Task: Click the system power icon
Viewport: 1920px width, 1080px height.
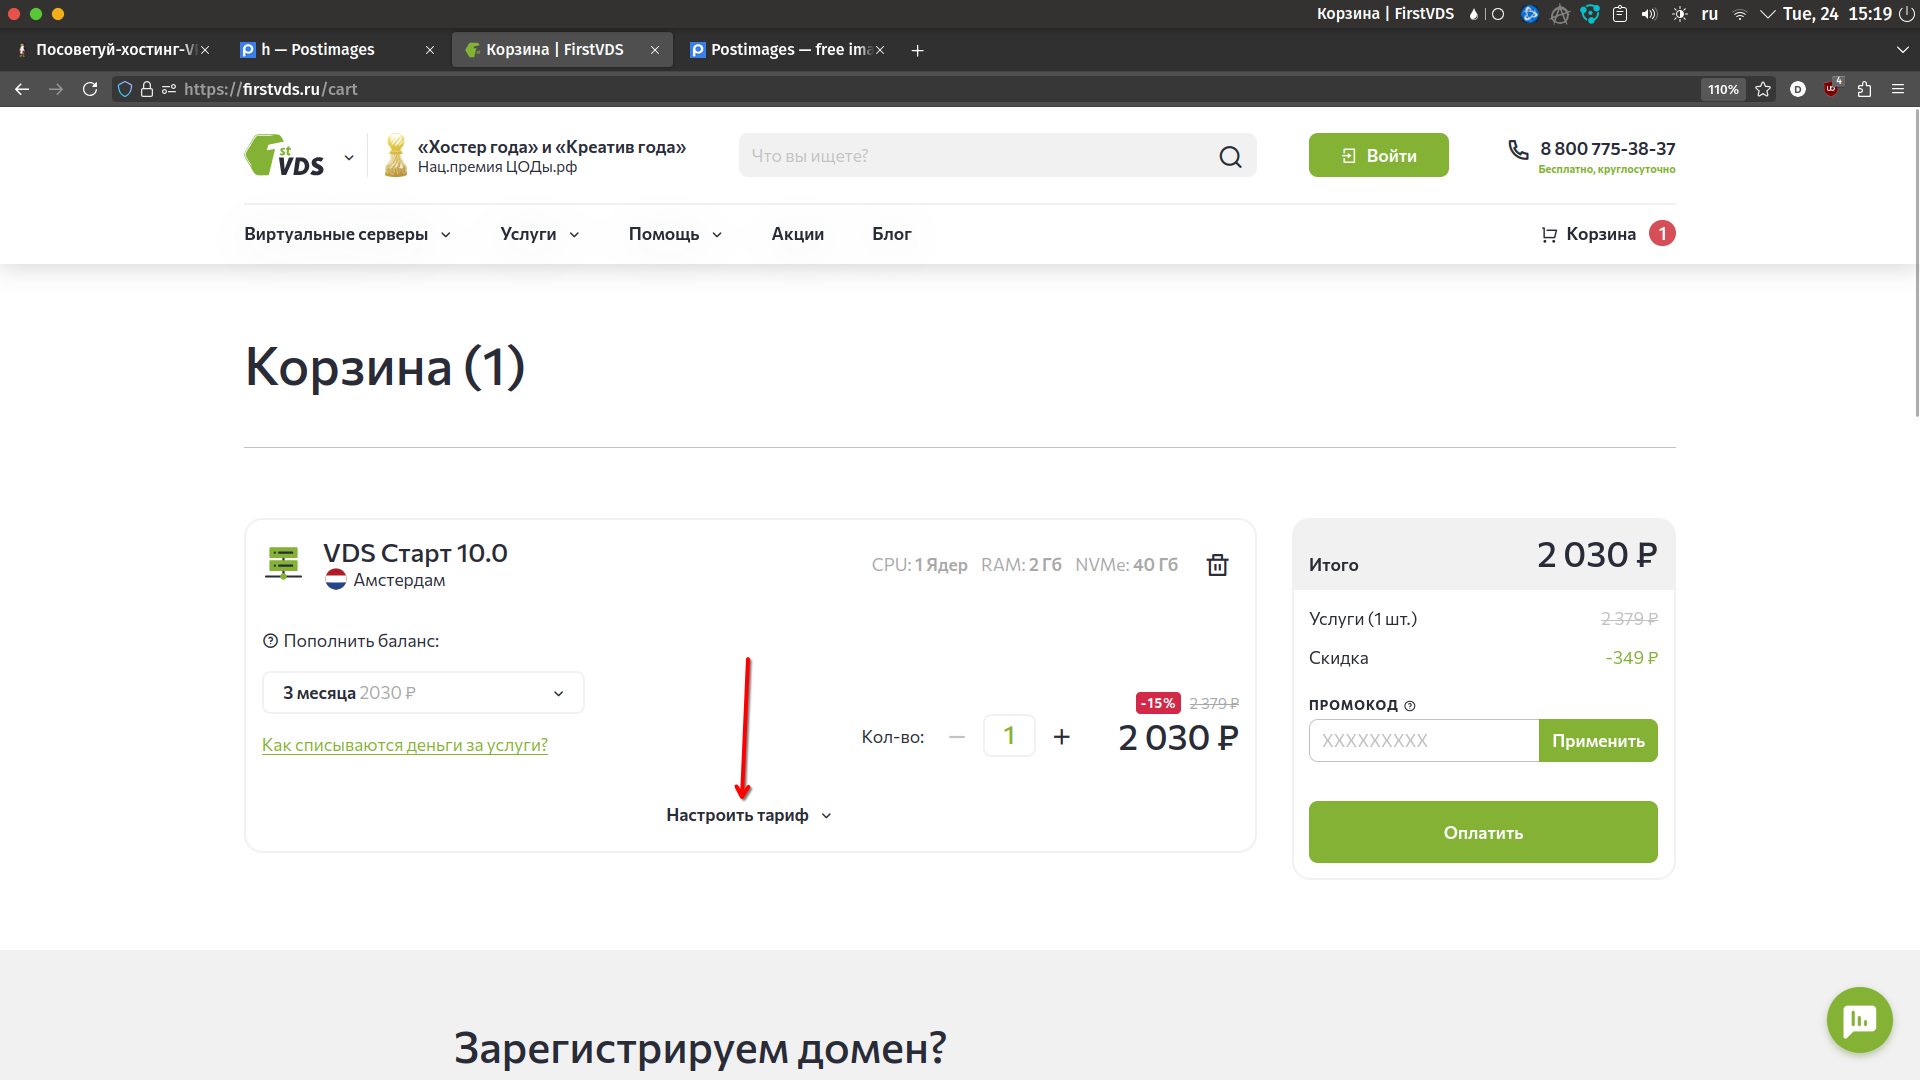Action: click(x=1906, y=14)
